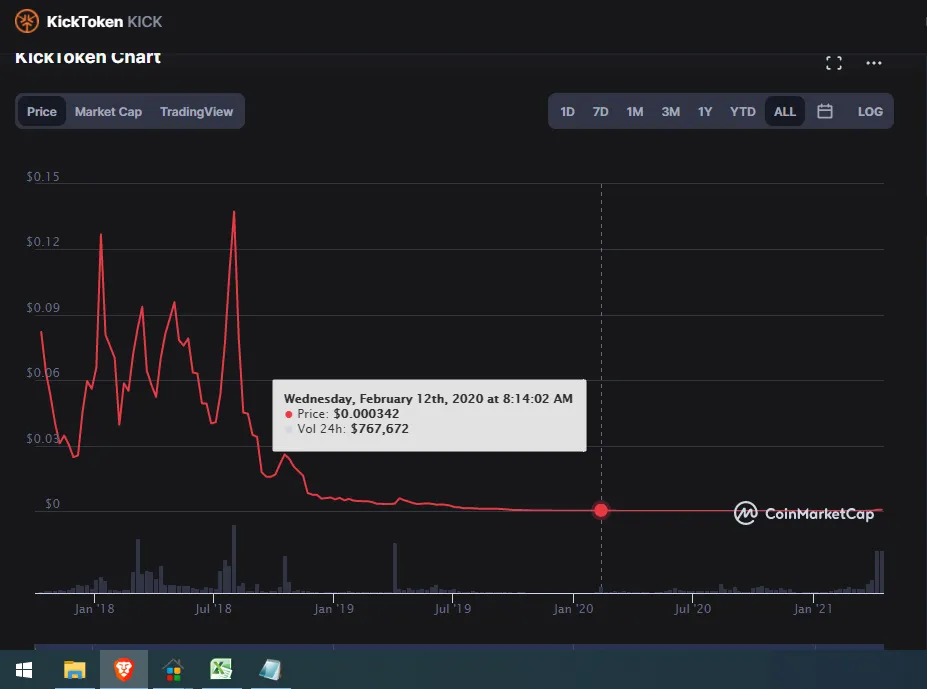Screen dimensions: 927x689
Task: Click the Jan '20 axis label
Action: click(573, 609)
